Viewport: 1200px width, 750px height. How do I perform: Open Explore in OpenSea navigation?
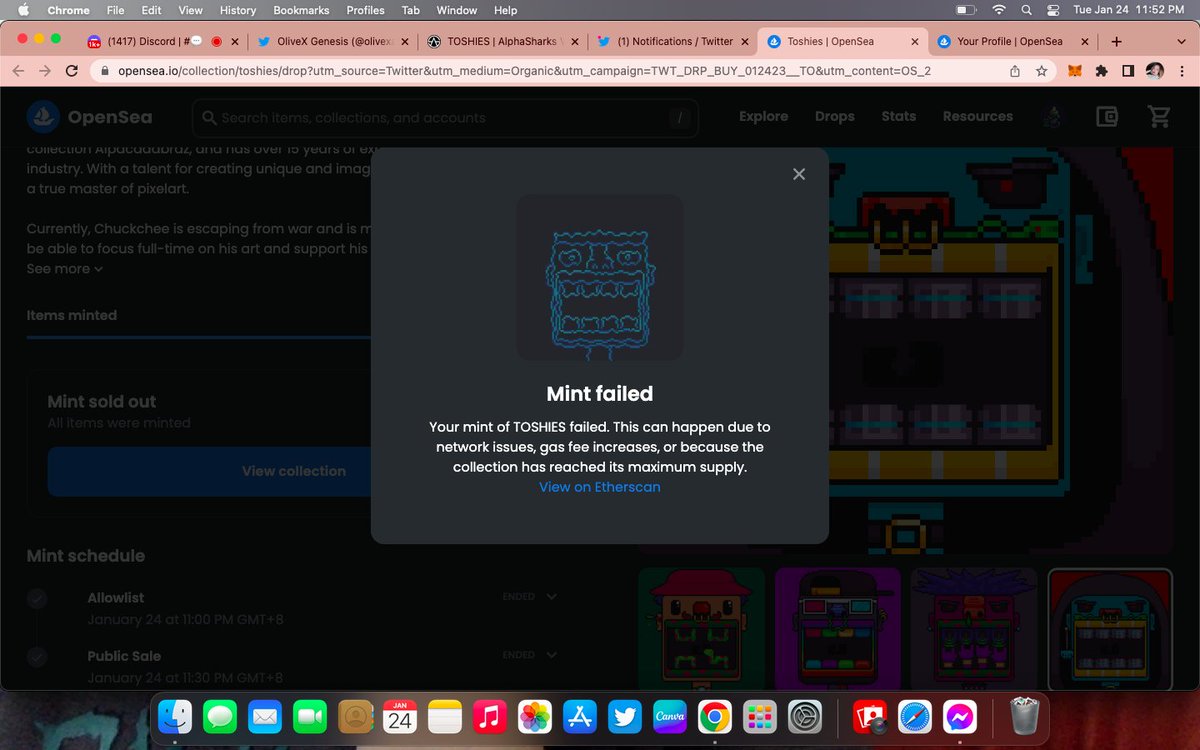point(764,116)
